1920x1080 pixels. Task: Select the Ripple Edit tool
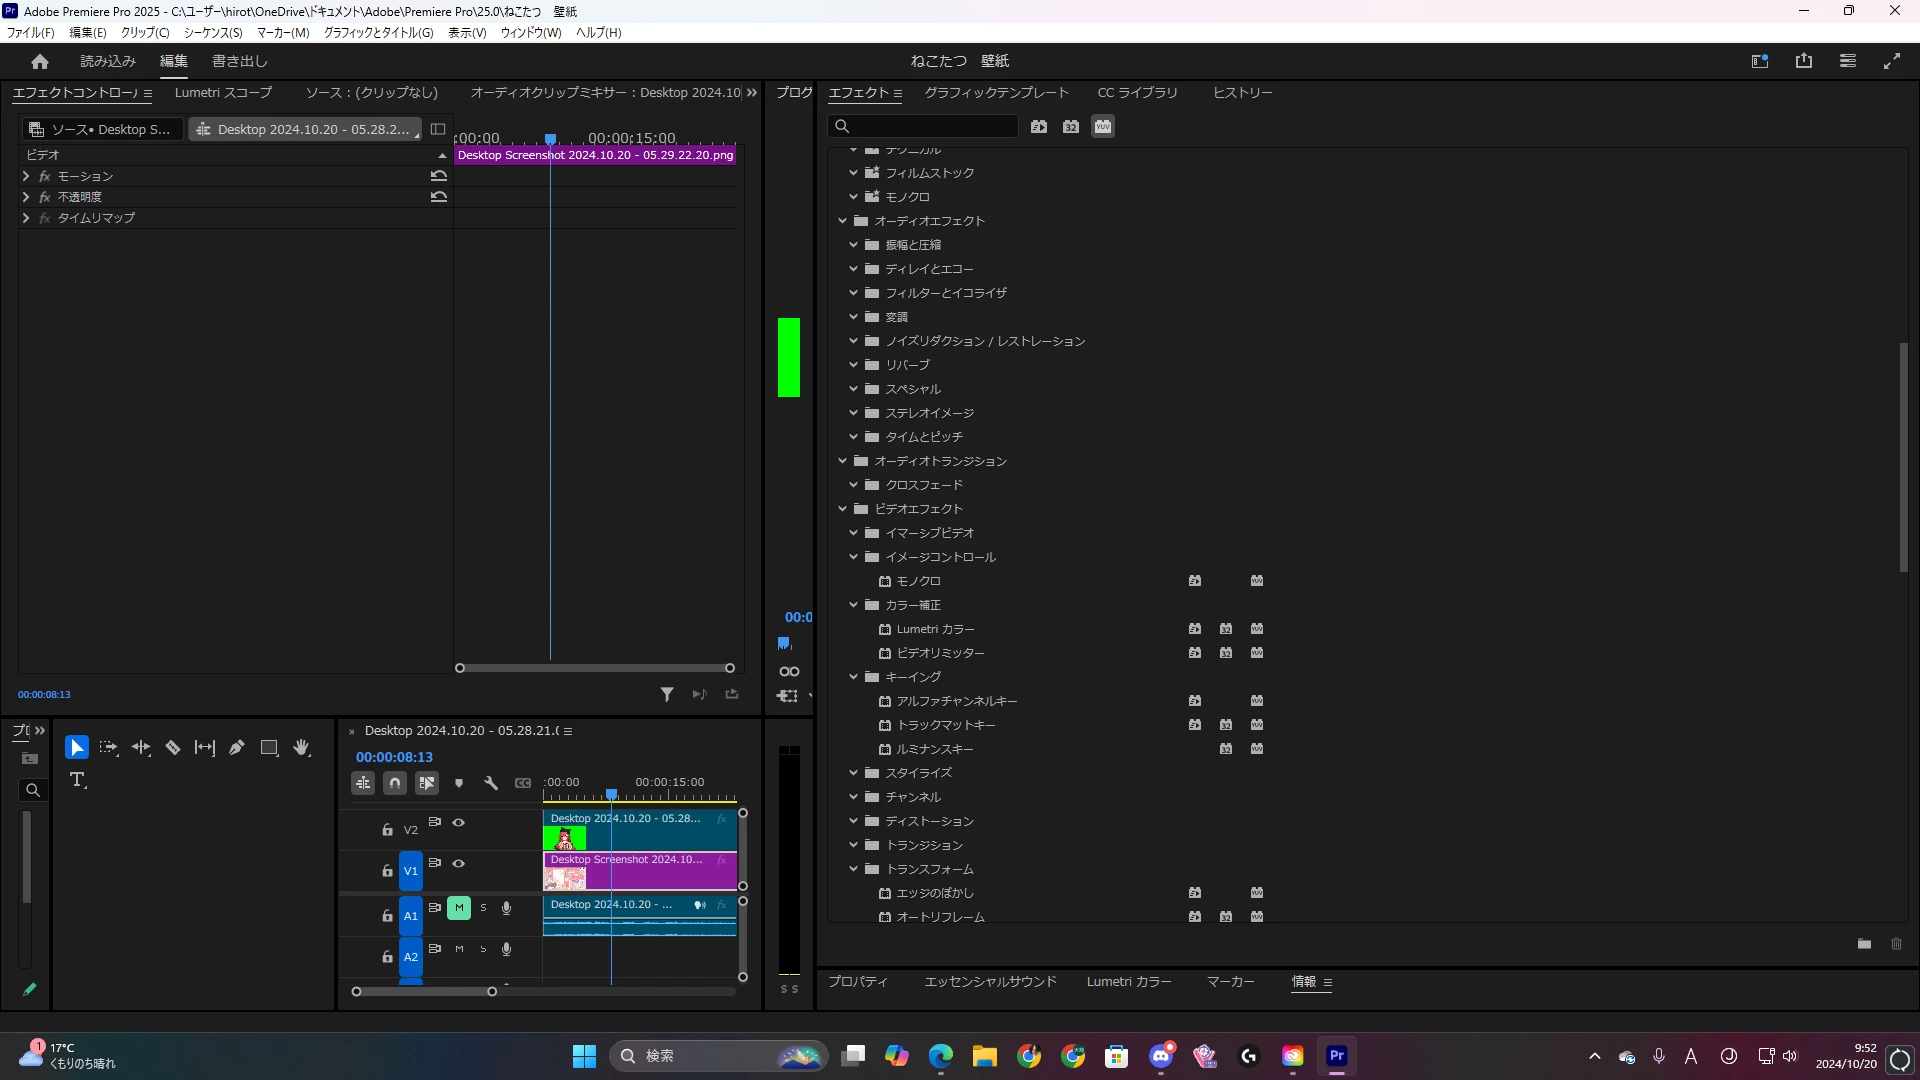(x=141, y=748)
